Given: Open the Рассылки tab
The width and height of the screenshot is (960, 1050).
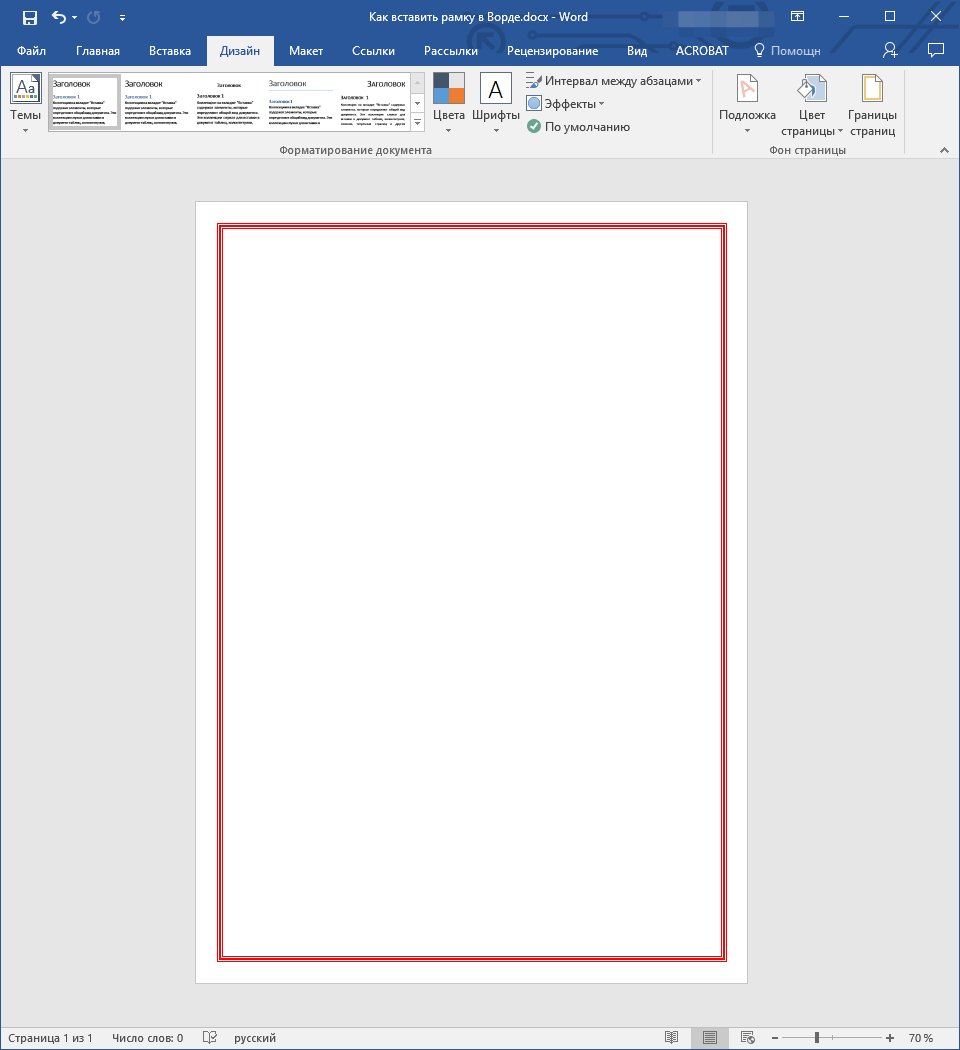Looking at the screenshot, I should [x=451, y=51].
